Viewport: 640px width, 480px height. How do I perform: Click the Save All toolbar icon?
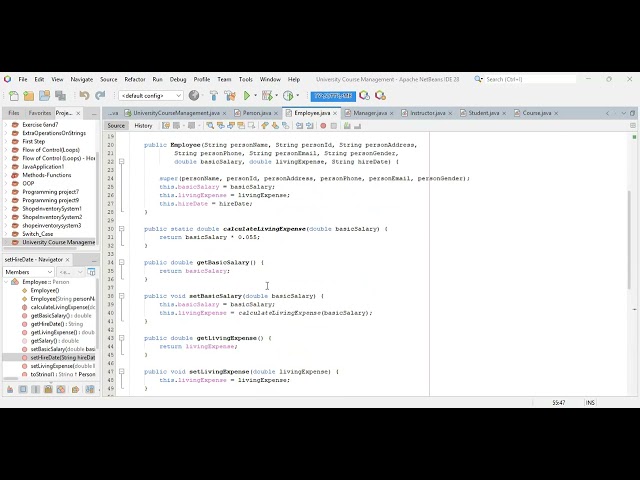coord(60,96)
